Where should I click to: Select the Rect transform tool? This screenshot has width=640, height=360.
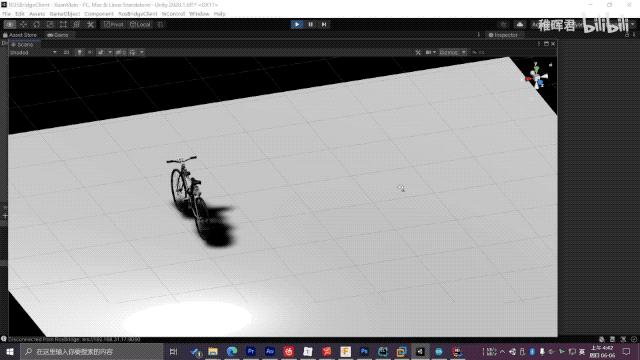[x=63, y=24]
